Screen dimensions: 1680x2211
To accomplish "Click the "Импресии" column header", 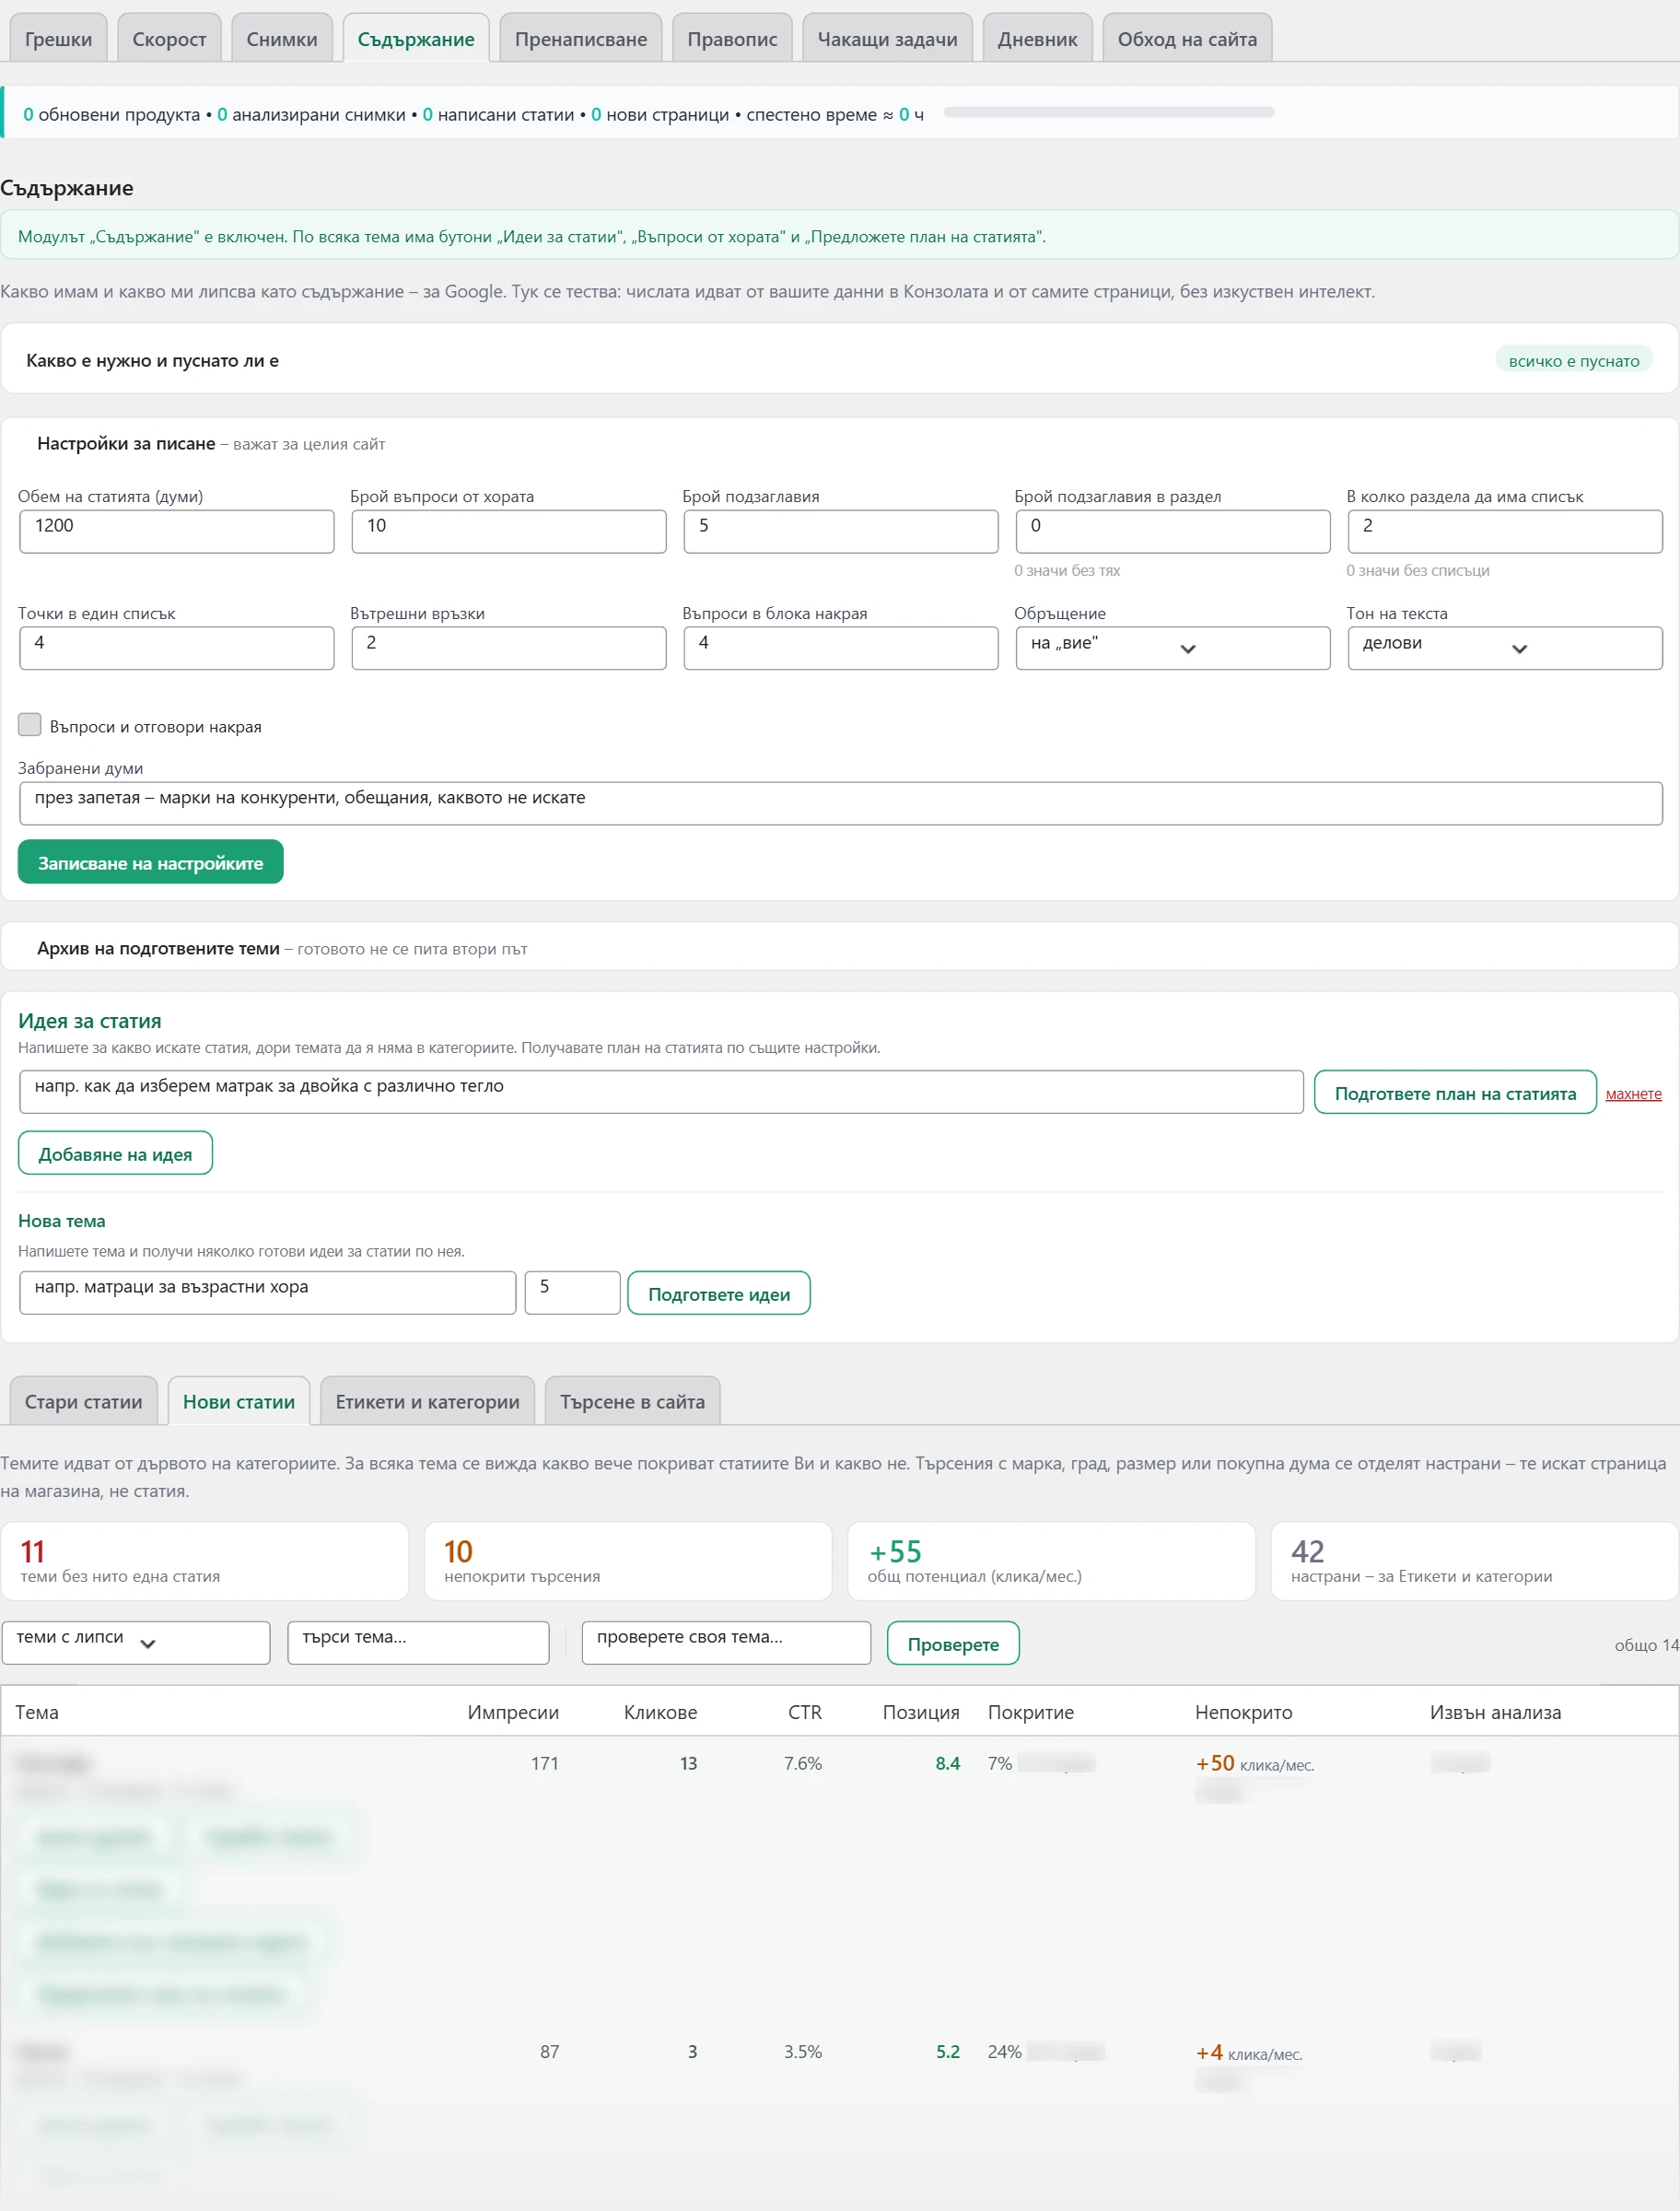I will 513,1711.
